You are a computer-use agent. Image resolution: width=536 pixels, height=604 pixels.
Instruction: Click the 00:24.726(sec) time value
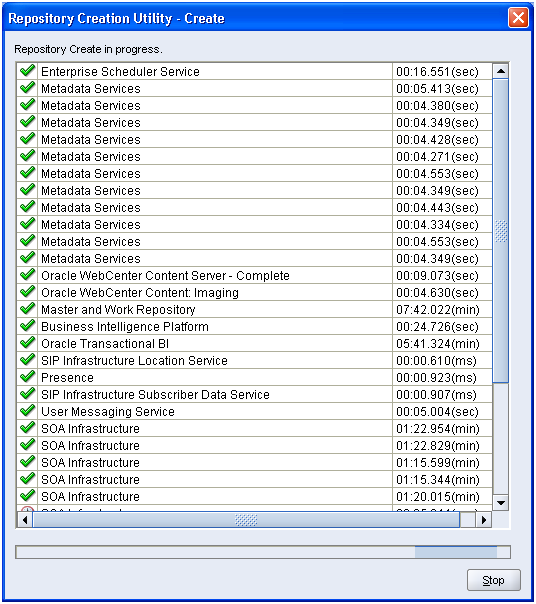437,327
